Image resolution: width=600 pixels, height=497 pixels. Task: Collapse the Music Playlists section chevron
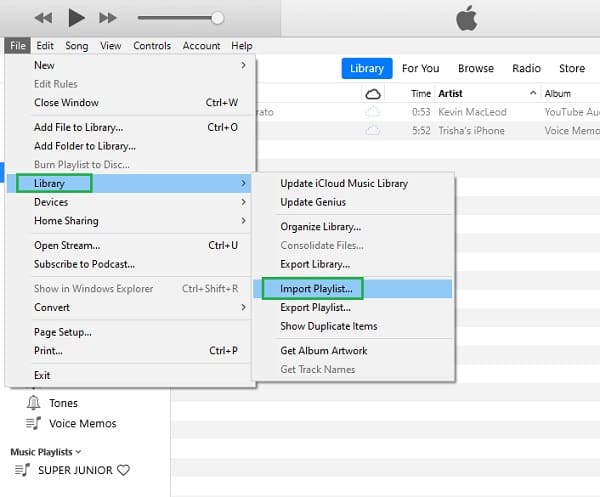click(78, 452)
